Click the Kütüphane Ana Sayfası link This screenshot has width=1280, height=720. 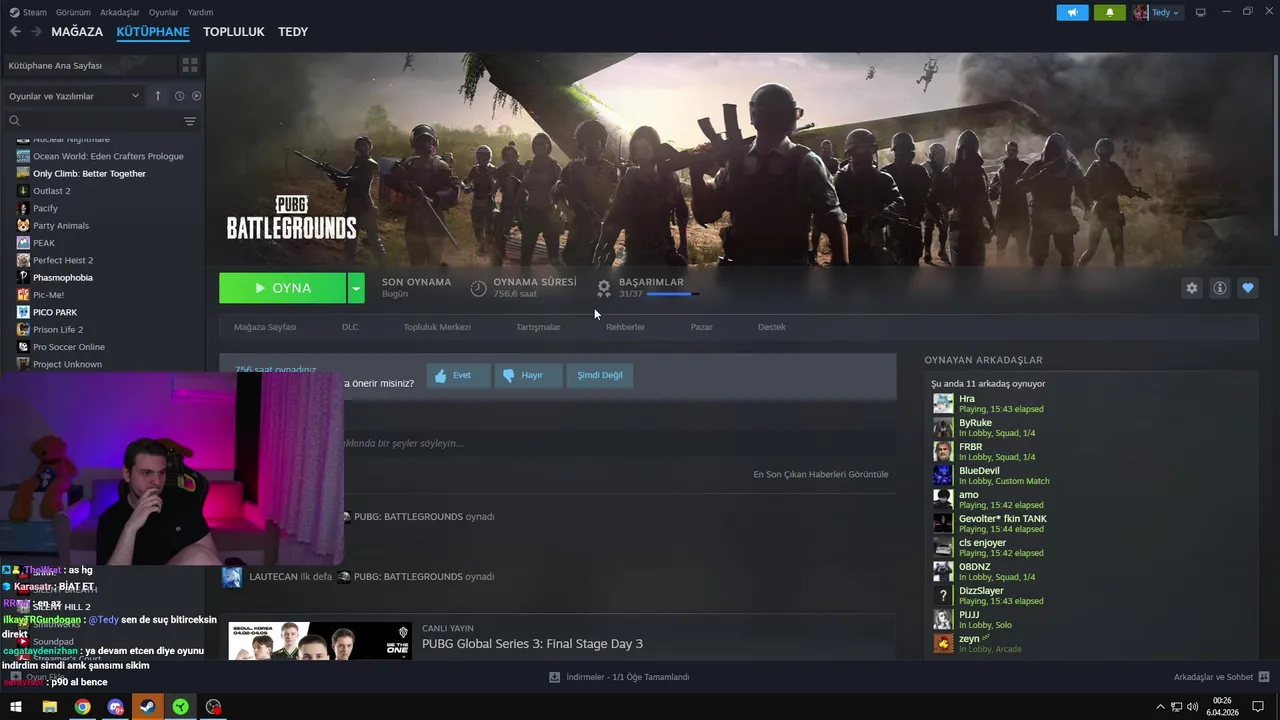click(x=55, y=65)
